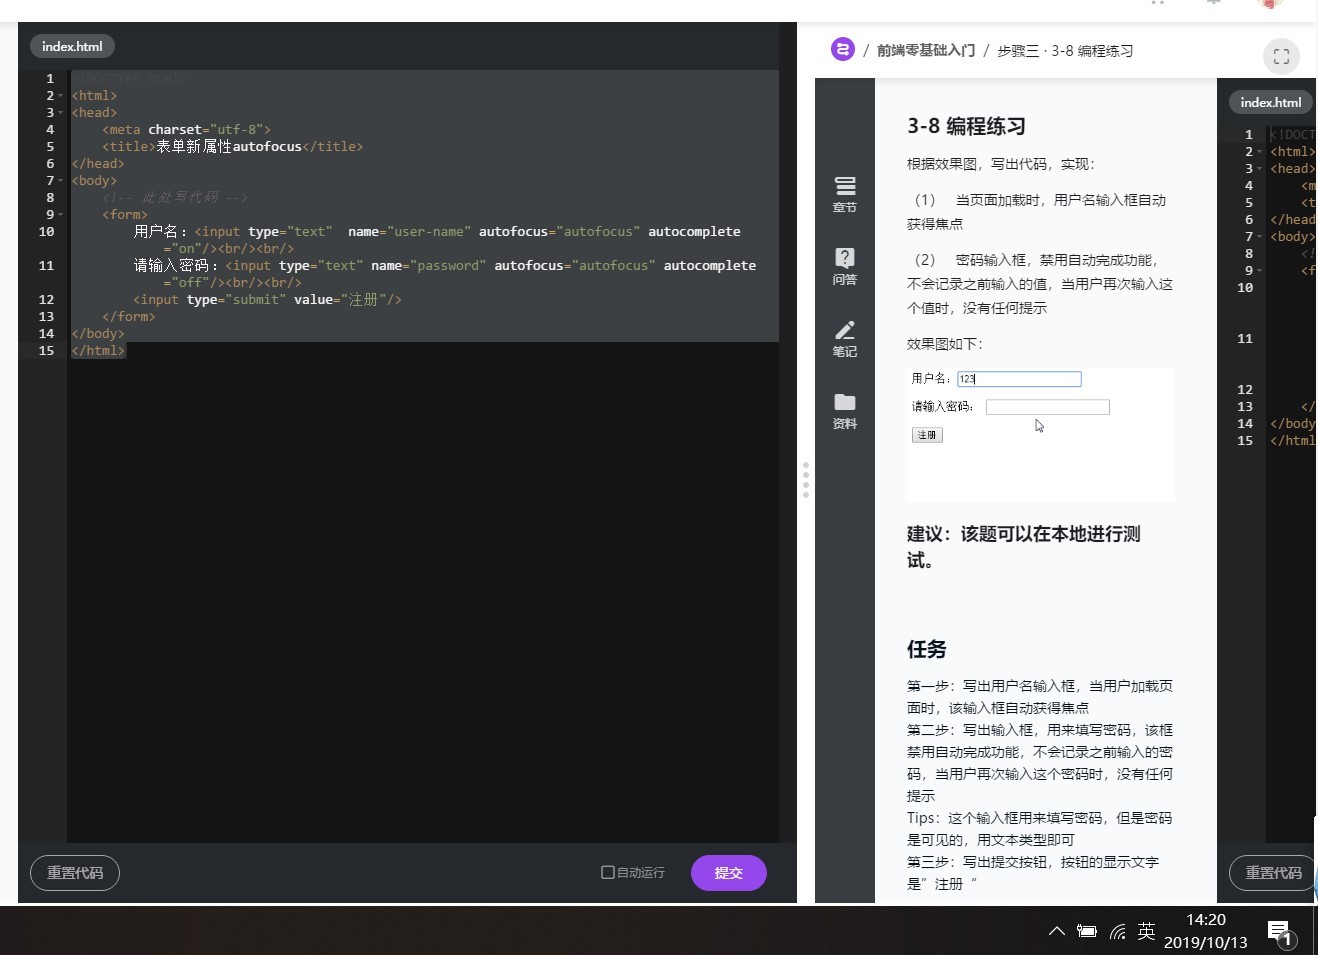Viewport: 1318px width, 955px height.
Task: Click the 建议：该题可以在本地进行测试 text
Action: point(1023,547)
